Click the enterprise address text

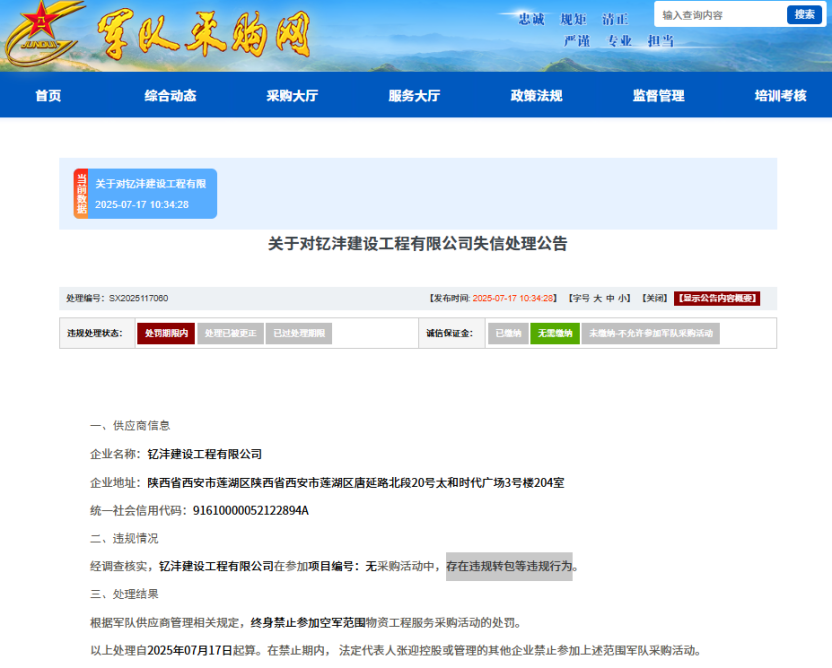[x=356, y=483]
